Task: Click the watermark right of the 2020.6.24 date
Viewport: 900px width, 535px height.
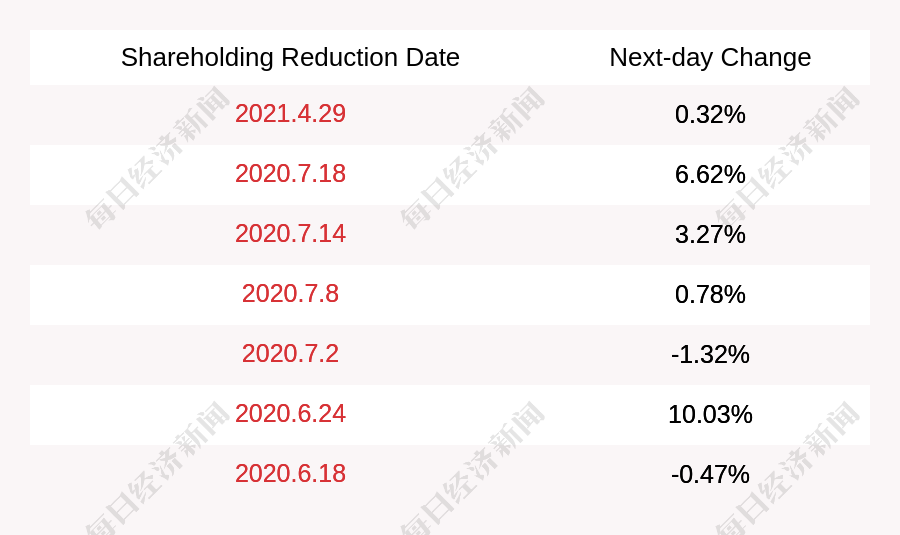Action: (x=472, y=472)
